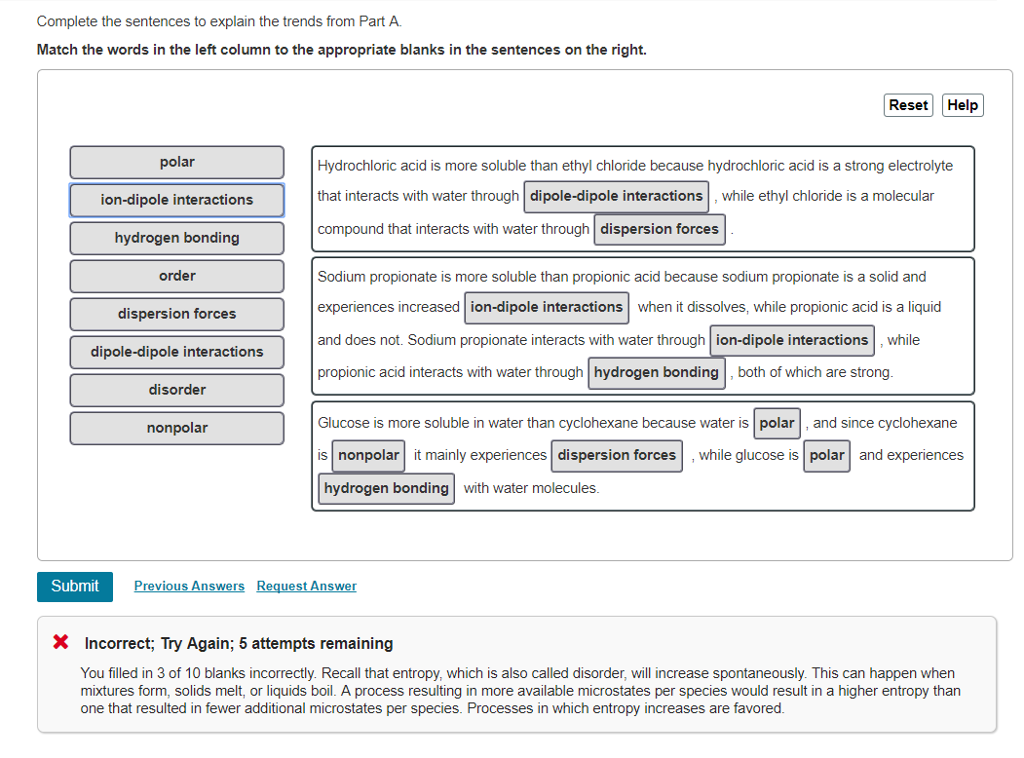Screen dimensions: 1024x758
Task: Click the Reset button
Action: click(x=907, y=105)
